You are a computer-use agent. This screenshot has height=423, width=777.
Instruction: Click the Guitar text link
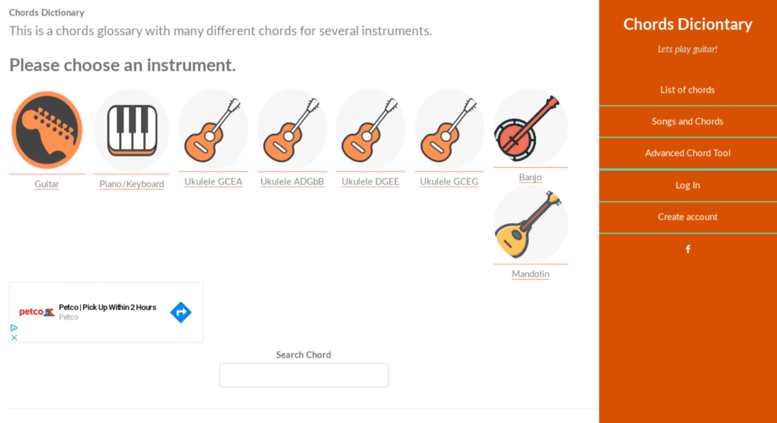pyautogui.click(x=47, y=184)
